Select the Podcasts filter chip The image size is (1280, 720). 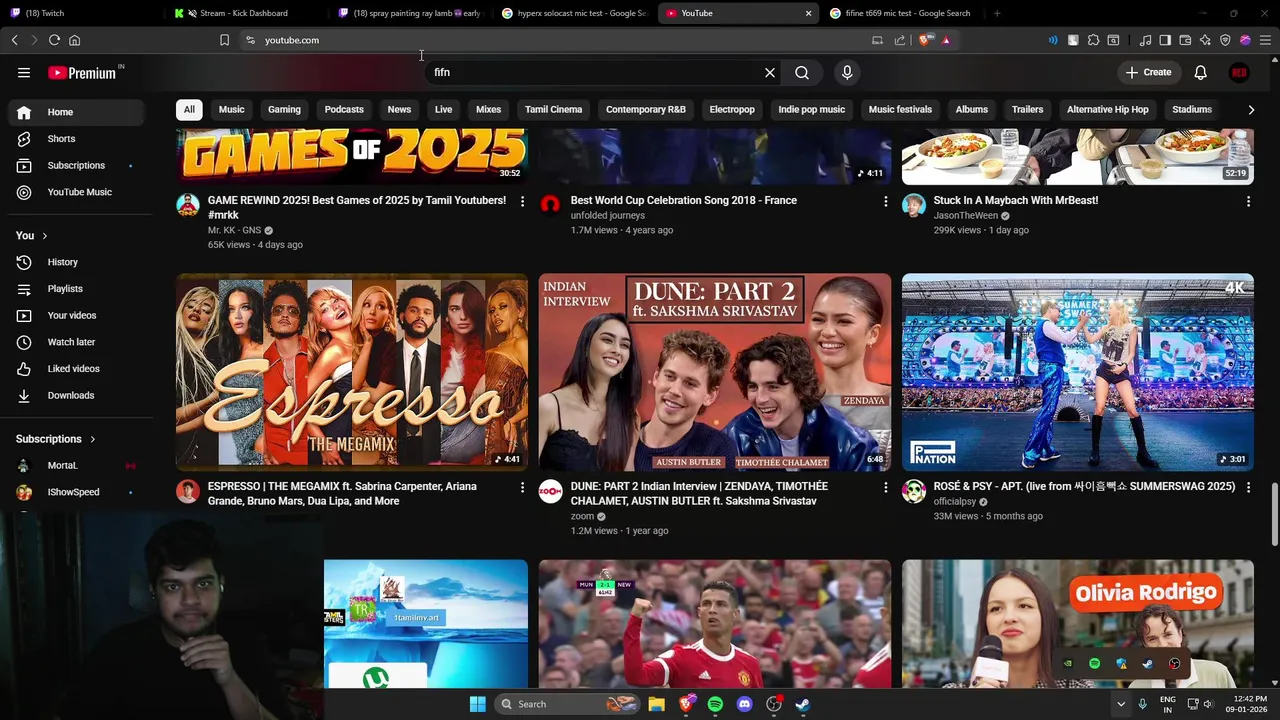344,110
